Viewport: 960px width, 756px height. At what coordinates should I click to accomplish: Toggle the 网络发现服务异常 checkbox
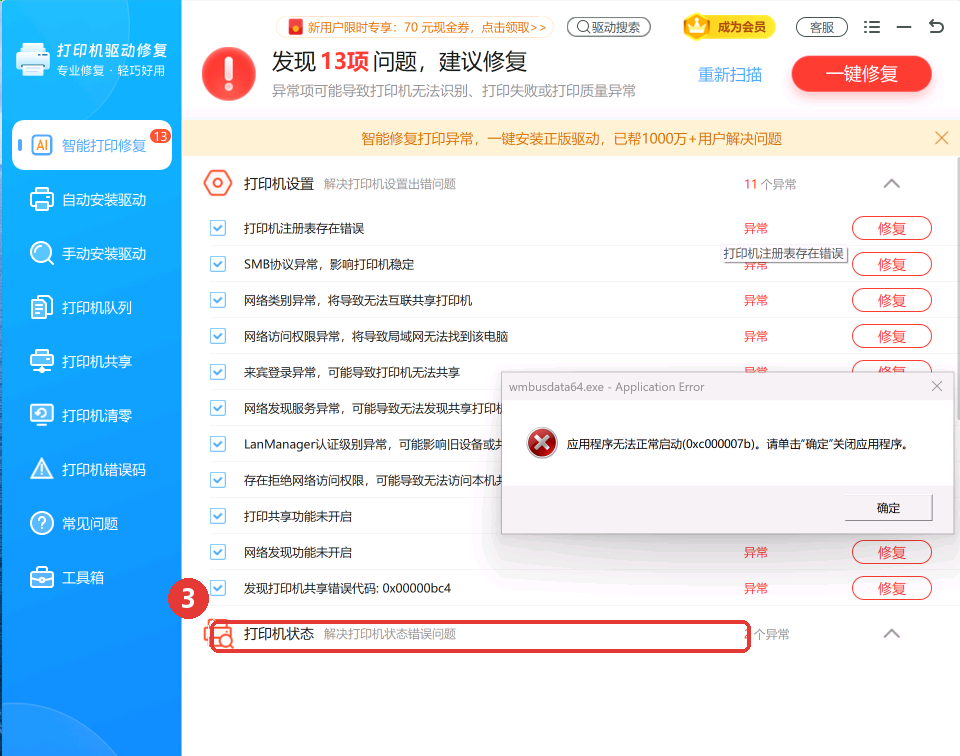218,408
